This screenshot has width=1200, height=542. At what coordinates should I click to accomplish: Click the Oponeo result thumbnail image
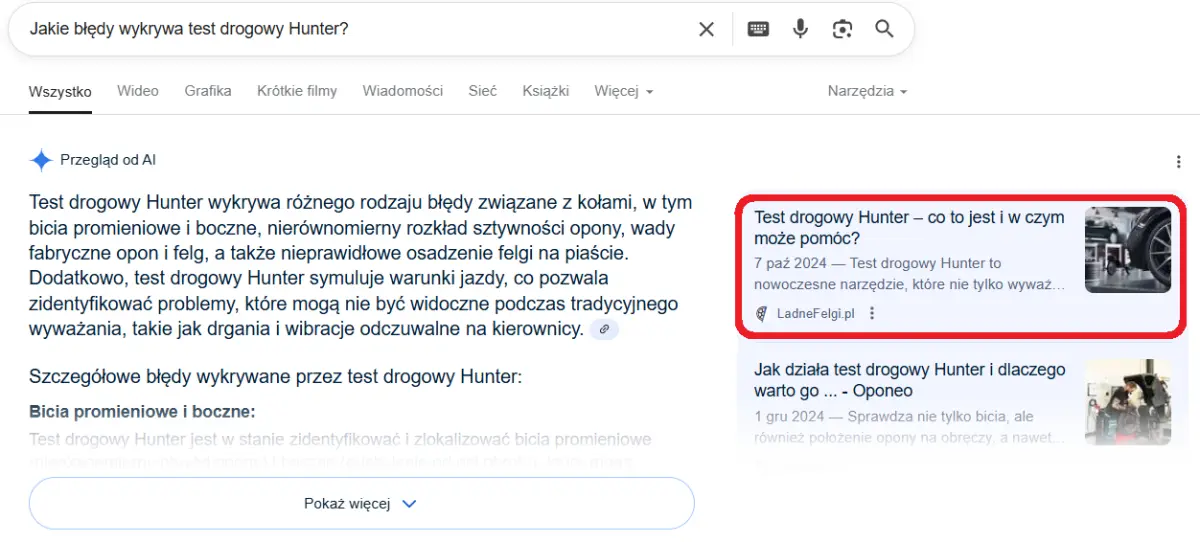click(1127, 402)
